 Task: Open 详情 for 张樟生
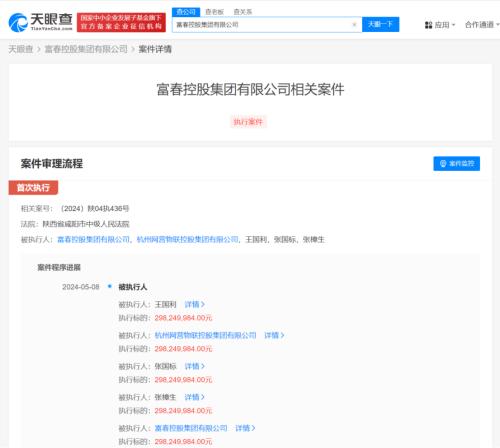[194, 397]
